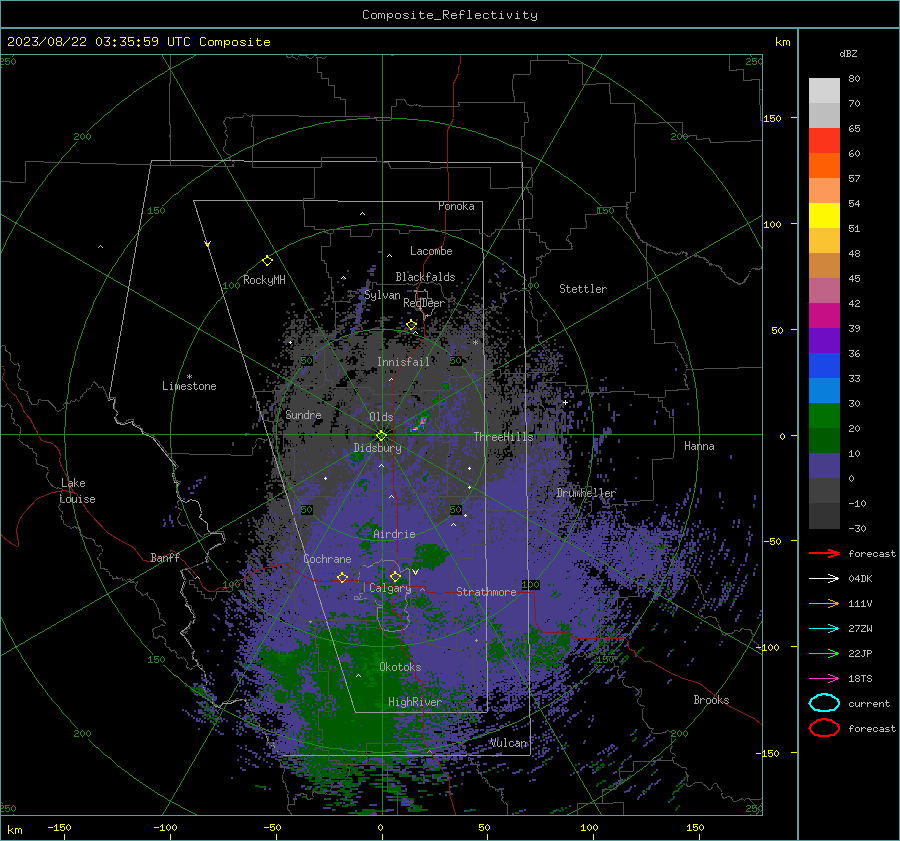
Task: Click the Innisfail town label
Action: pyautogui.click(x=403, y=362)
